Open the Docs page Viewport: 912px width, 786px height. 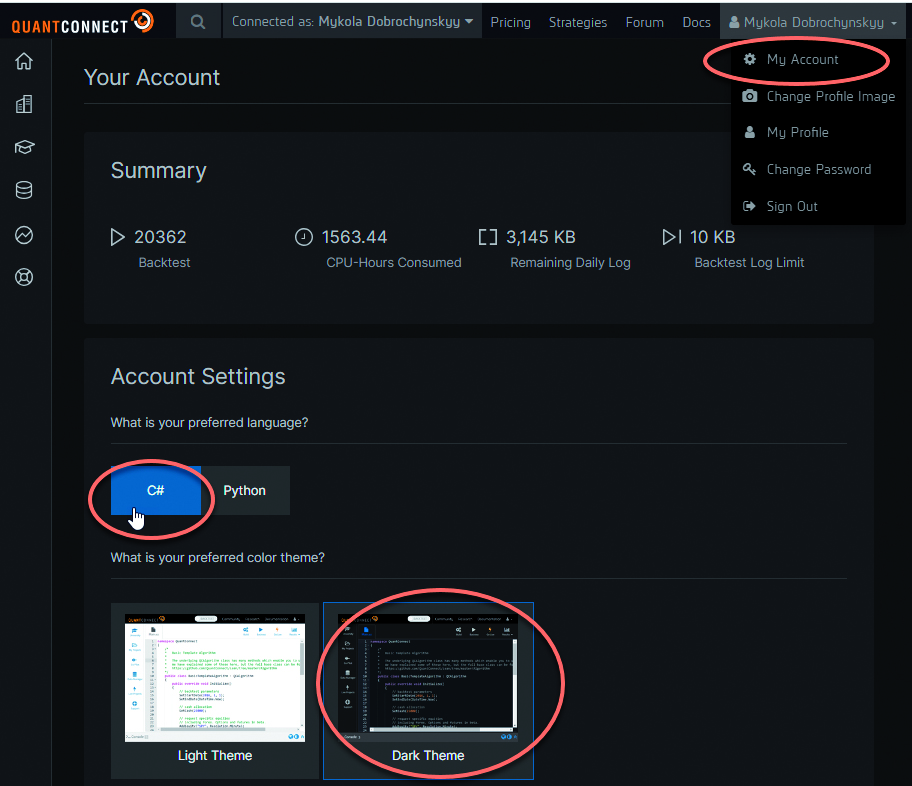(696, 22)
